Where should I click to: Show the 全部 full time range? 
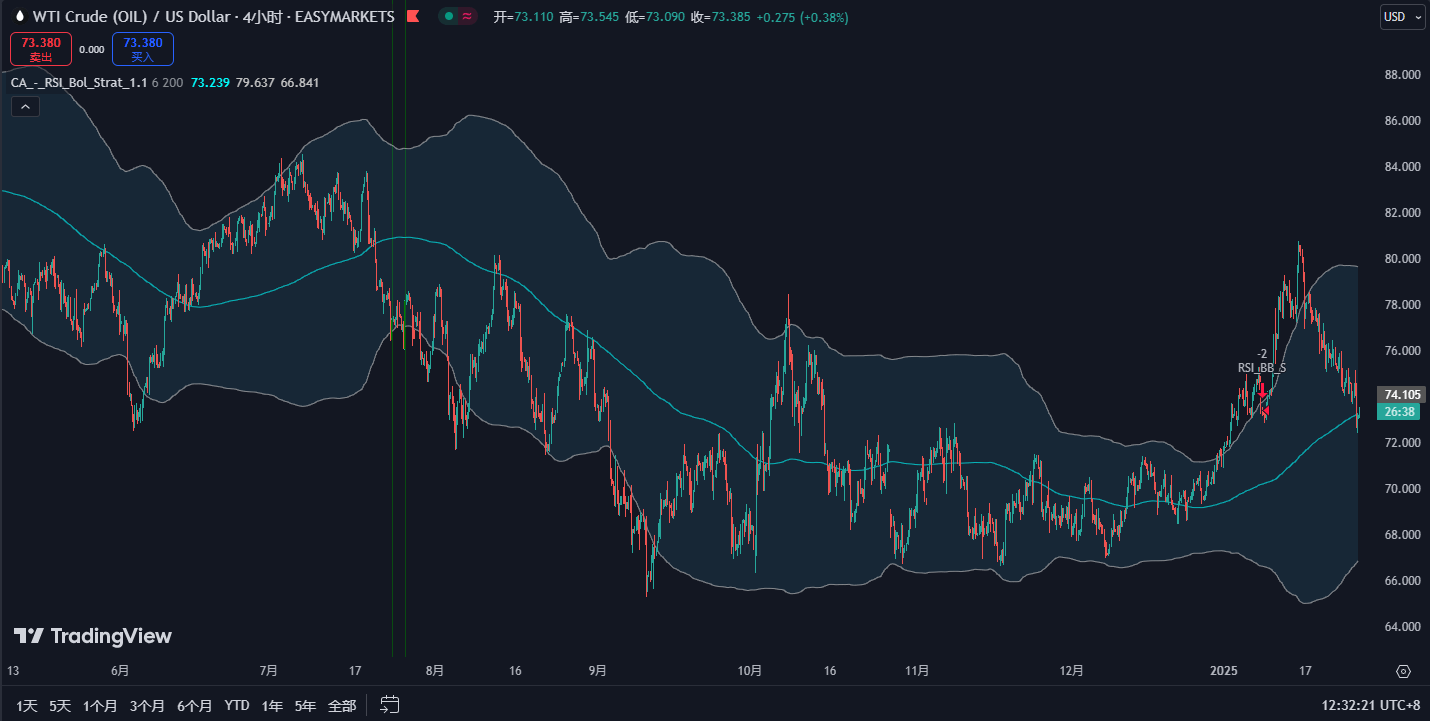point(341,706)
